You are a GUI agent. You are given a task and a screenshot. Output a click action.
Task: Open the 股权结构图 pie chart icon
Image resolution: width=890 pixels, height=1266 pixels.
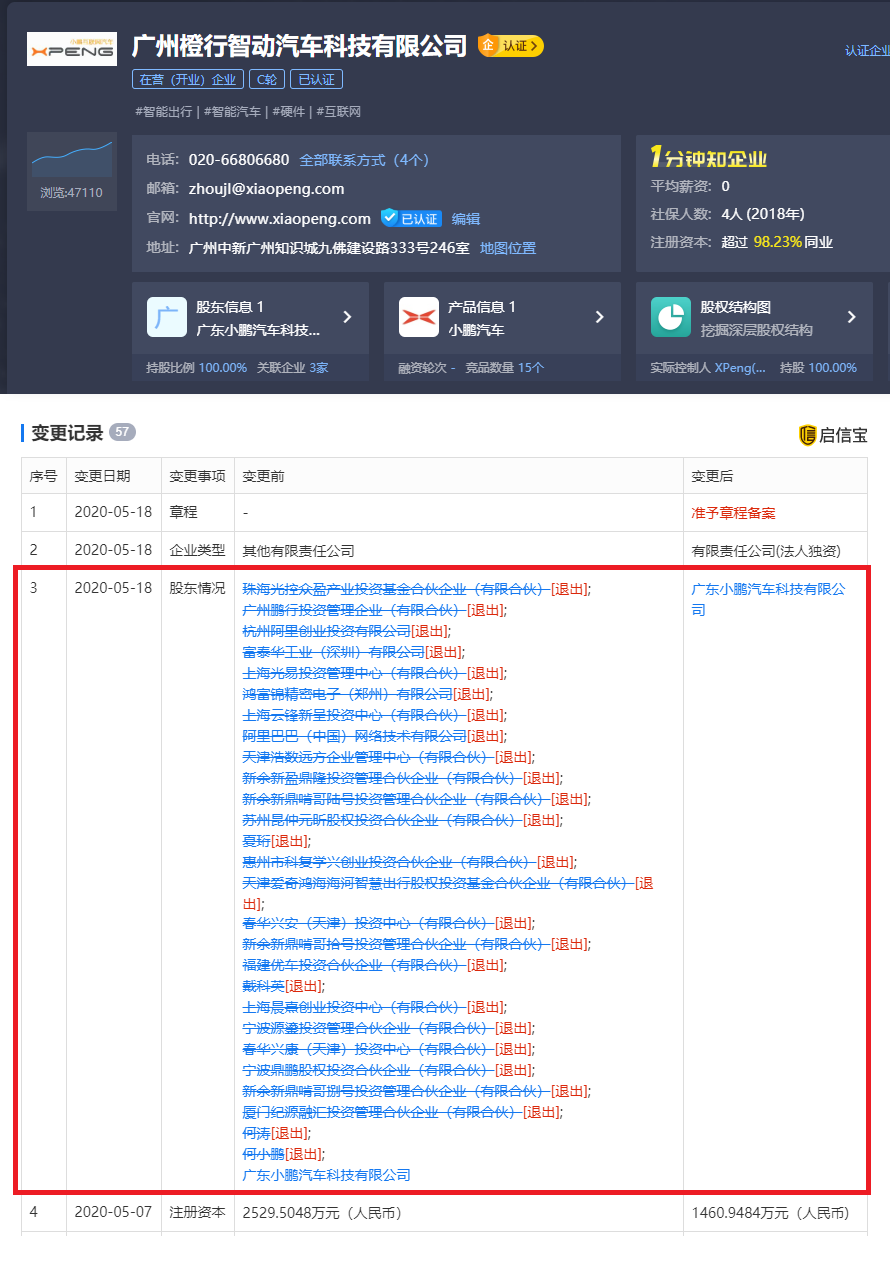(x=670, y=318)
